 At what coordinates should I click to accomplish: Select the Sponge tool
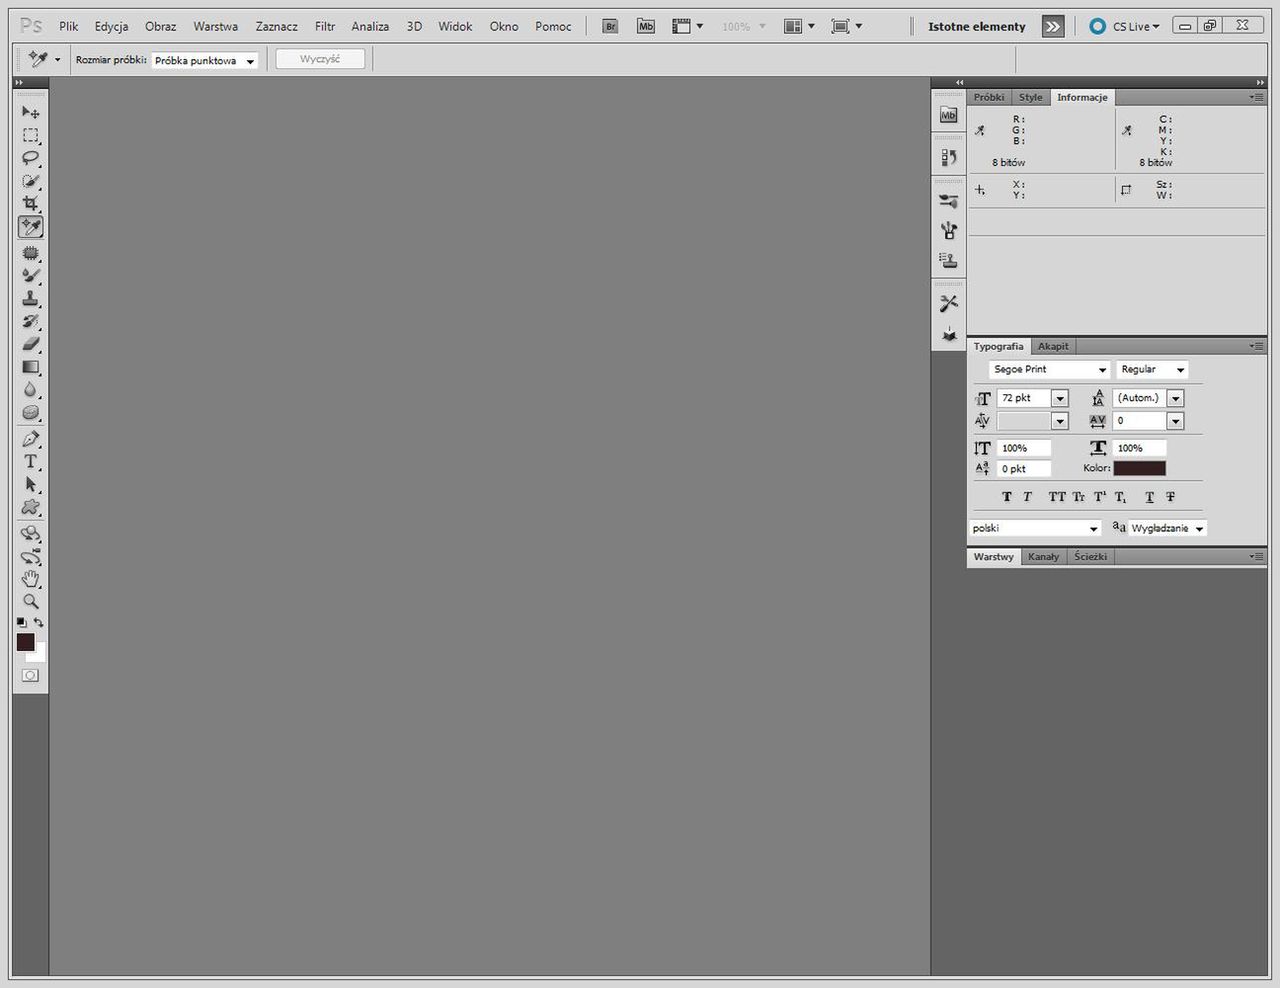point(31,413)
